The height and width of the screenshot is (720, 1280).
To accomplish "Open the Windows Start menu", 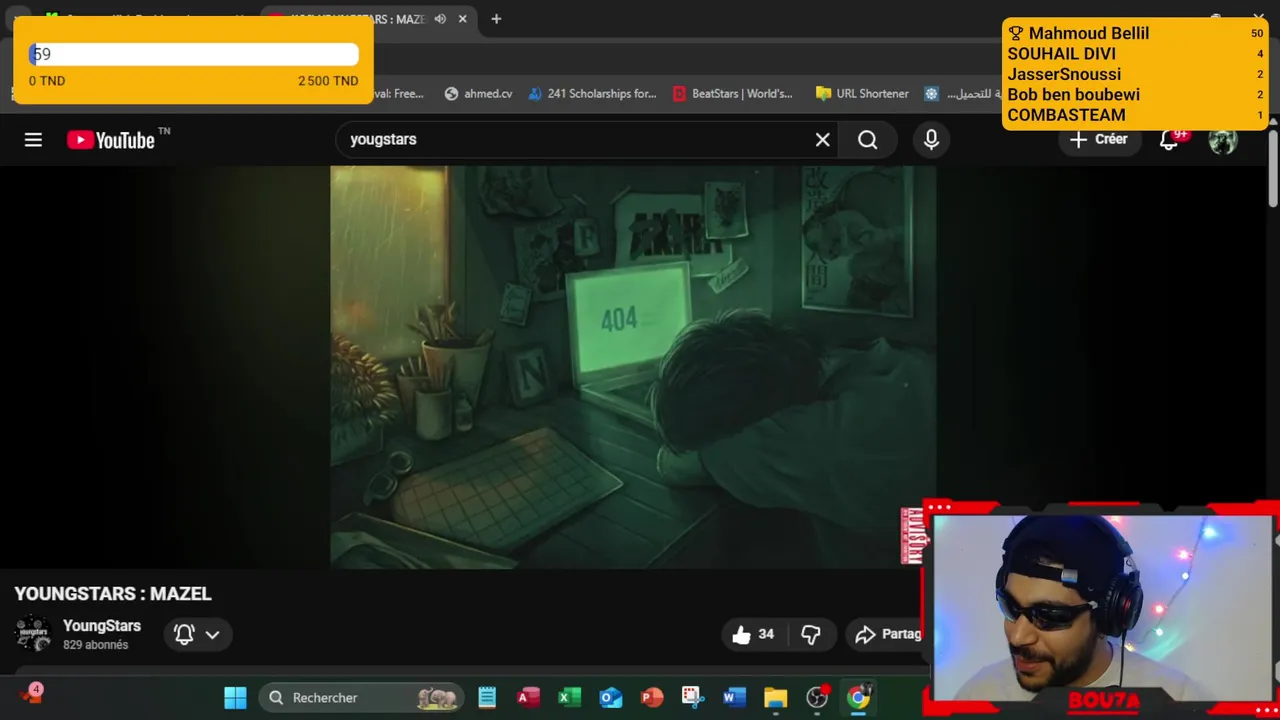I will click(235, 698).
